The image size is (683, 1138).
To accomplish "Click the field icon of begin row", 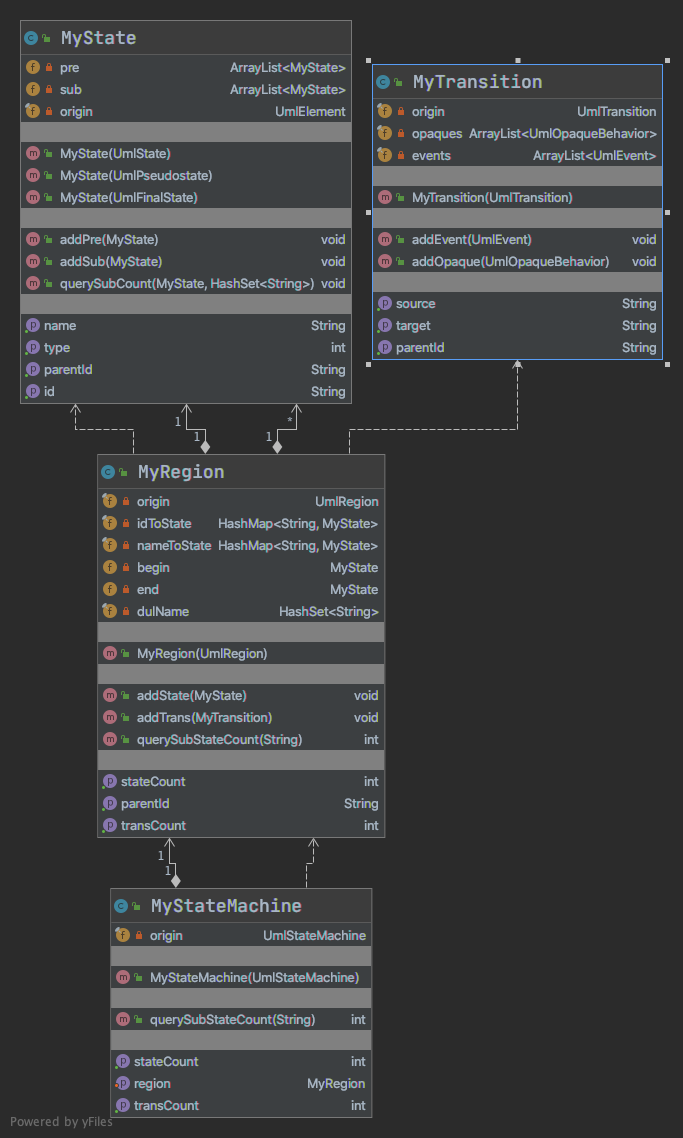I will click(x=110, y=568).
